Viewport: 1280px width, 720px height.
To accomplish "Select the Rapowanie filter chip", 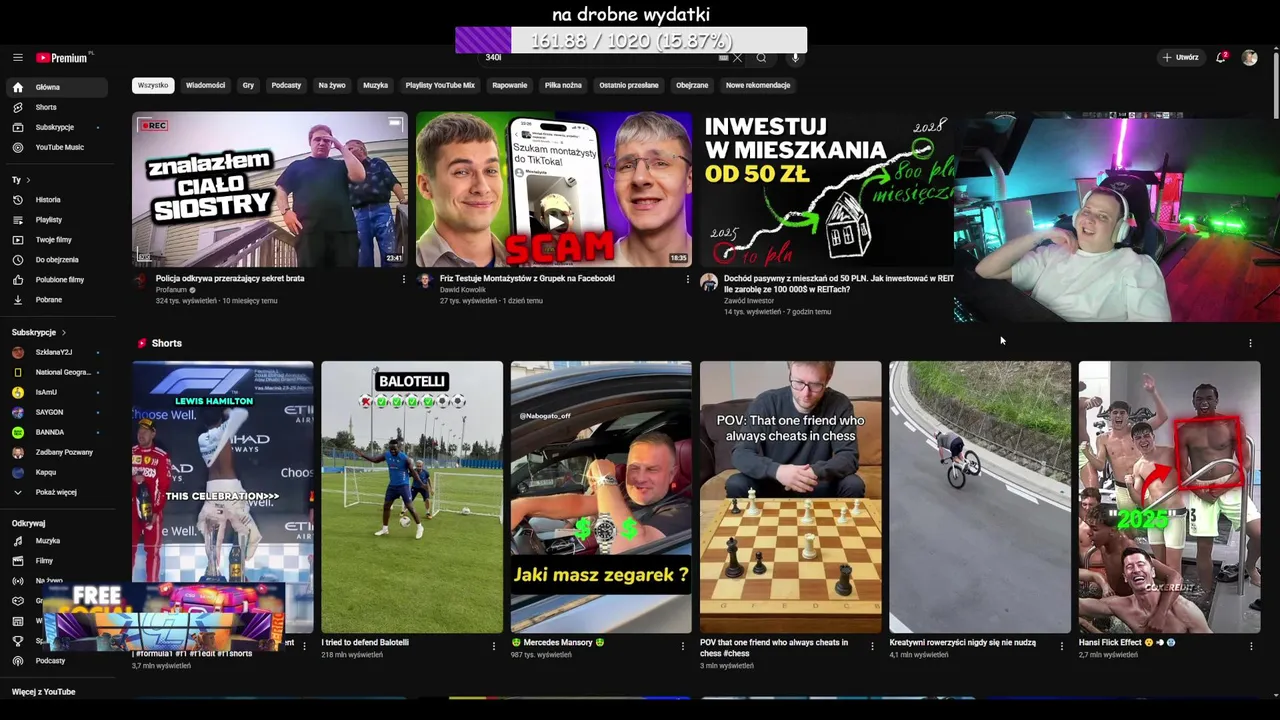I will tap(510, 85).
